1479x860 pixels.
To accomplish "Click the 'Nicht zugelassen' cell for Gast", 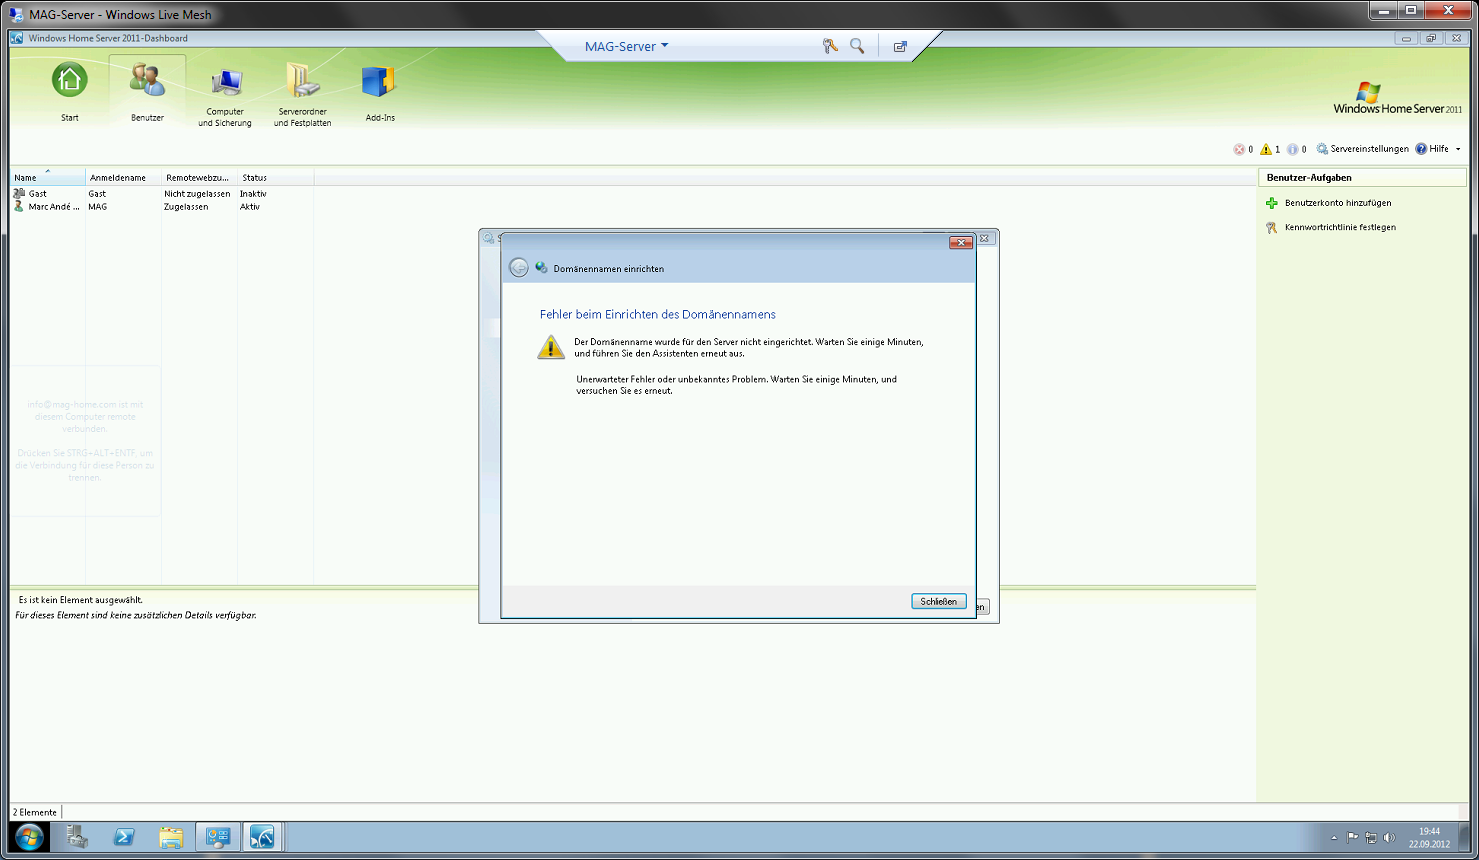I will coord(197,194).
